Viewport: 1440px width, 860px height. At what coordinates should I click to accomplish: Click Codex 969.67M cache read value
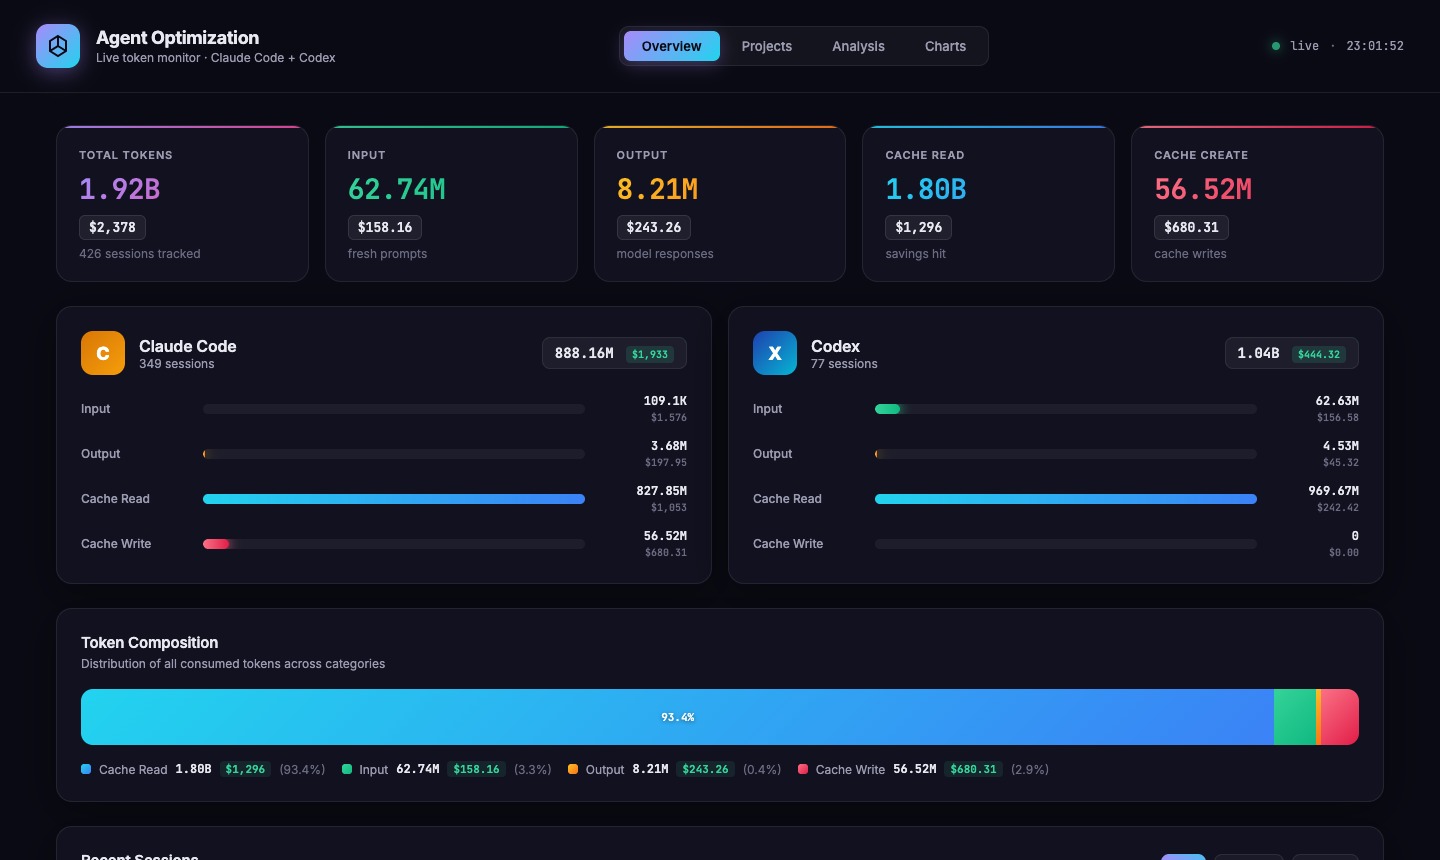pyautogui.click(x=1333, y=491)
